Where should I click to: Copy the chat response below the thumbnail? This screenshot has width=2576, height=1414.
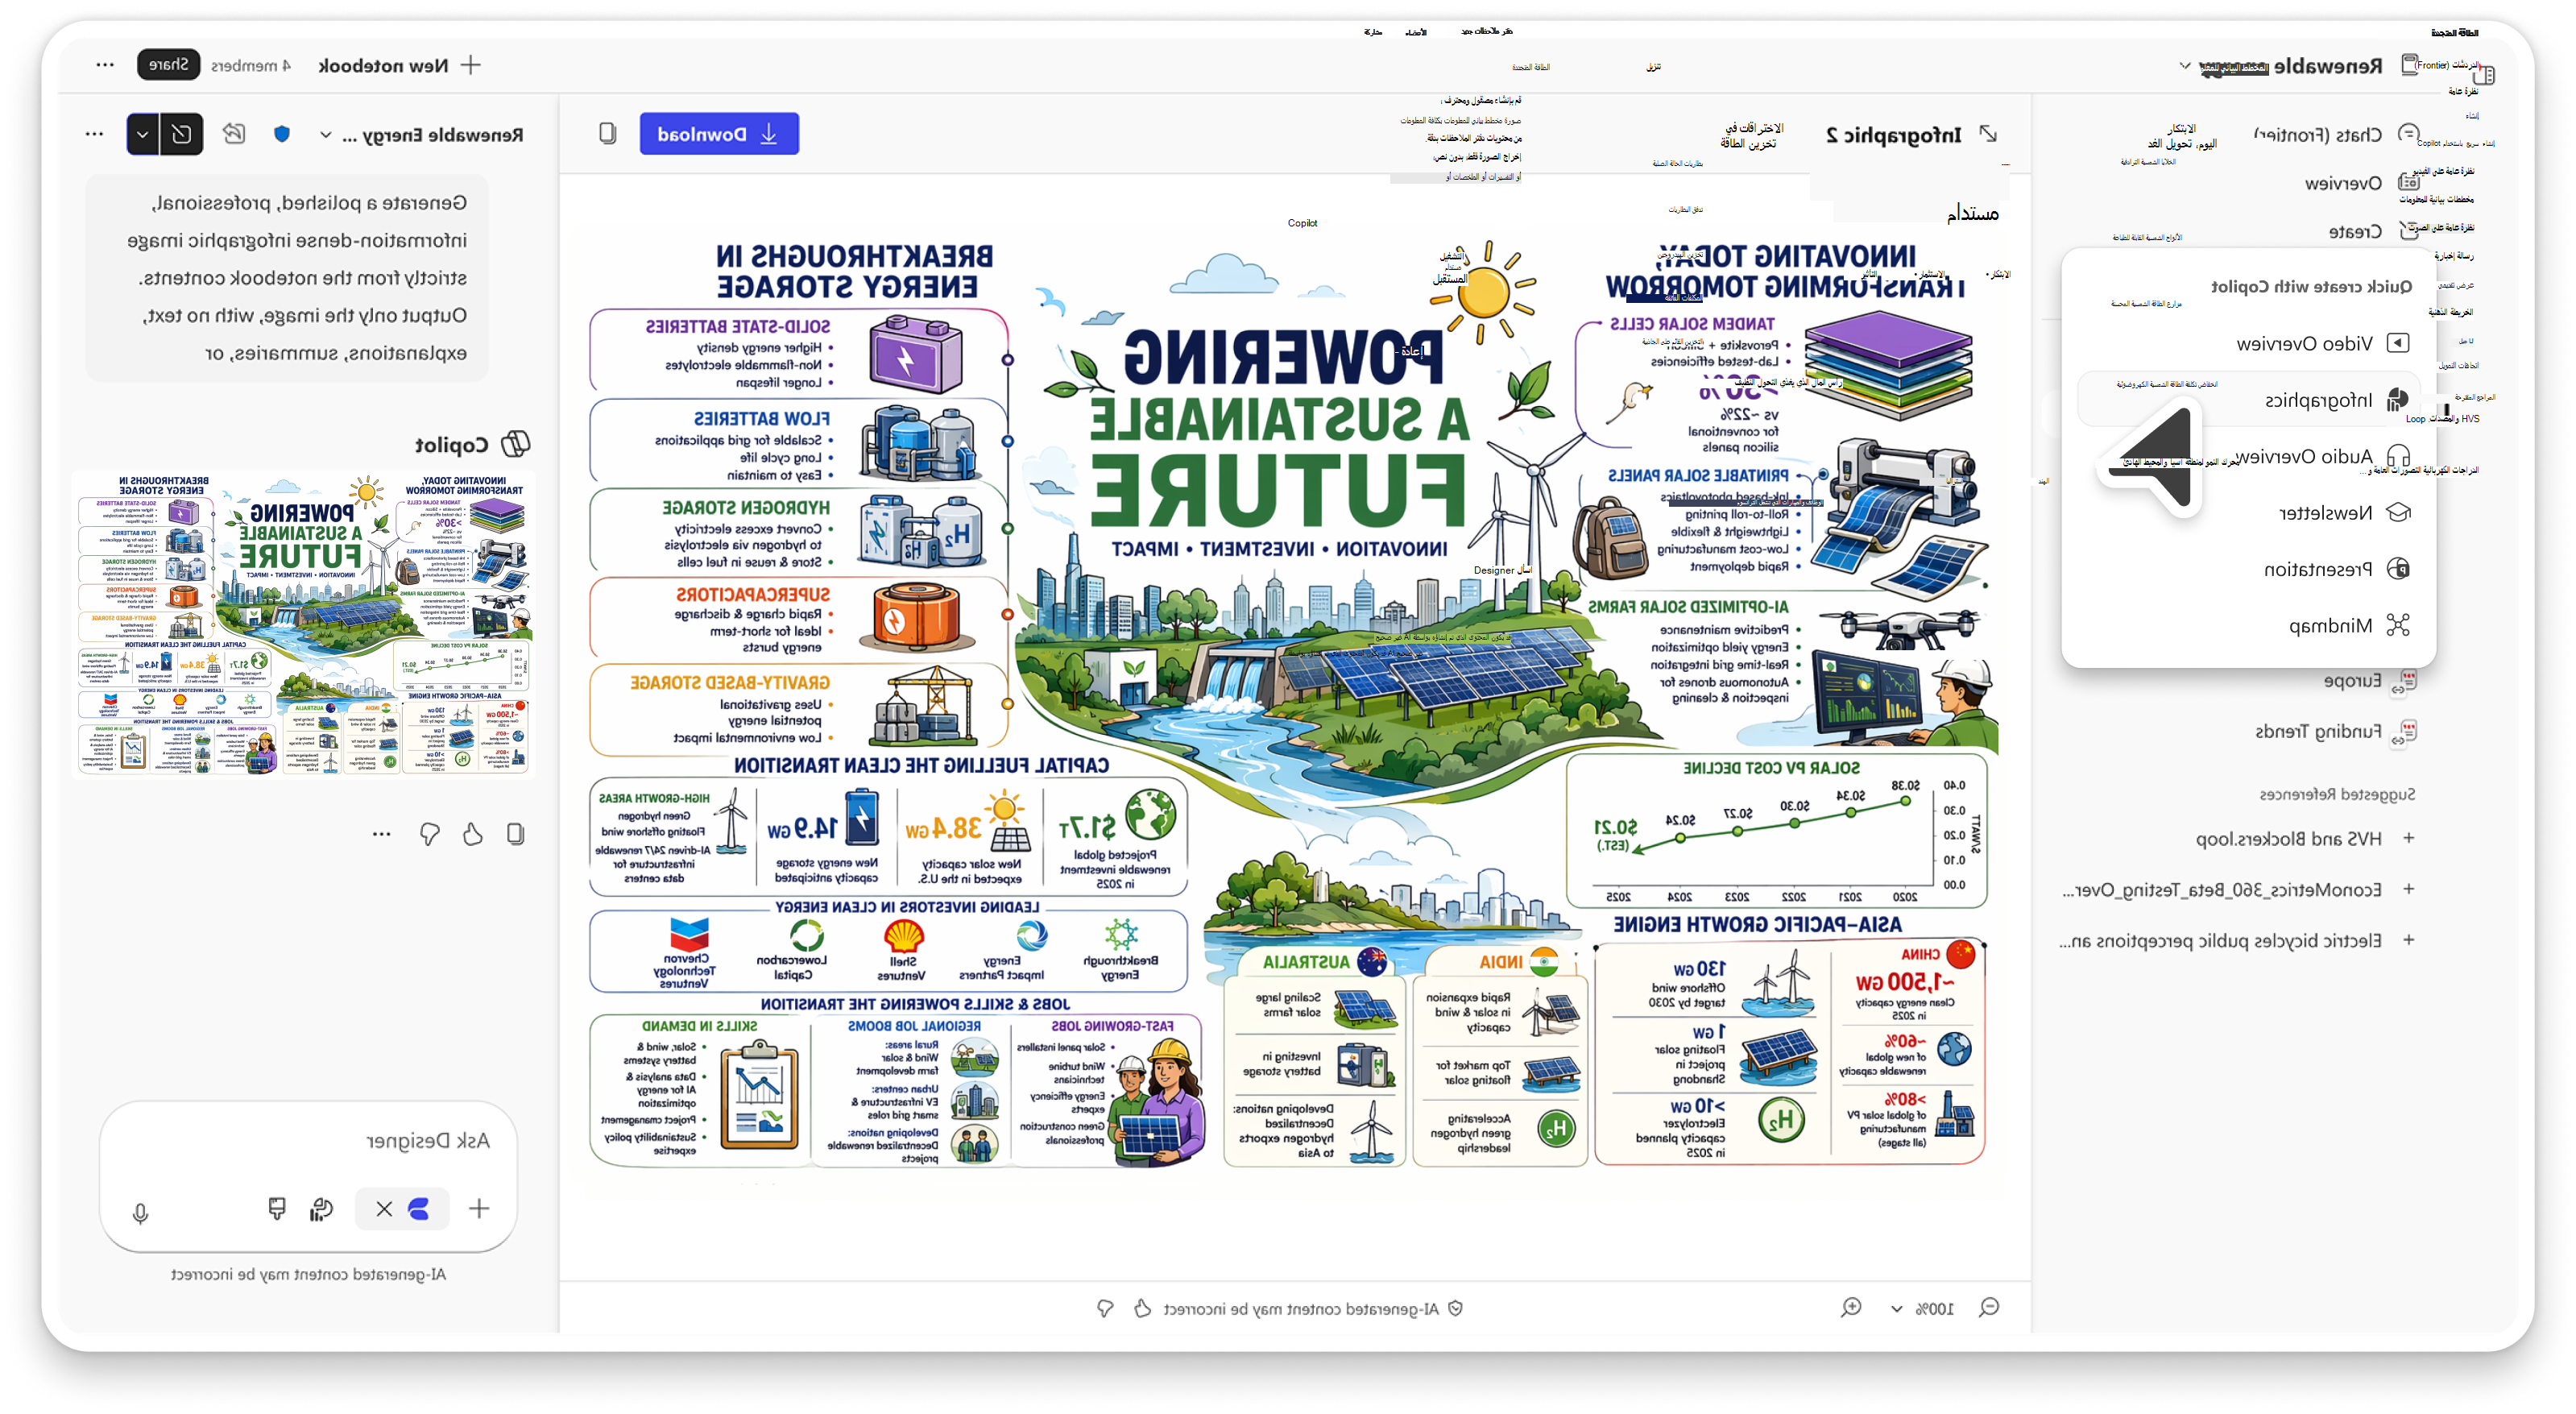pyautogui.click(x=515, y=834)
